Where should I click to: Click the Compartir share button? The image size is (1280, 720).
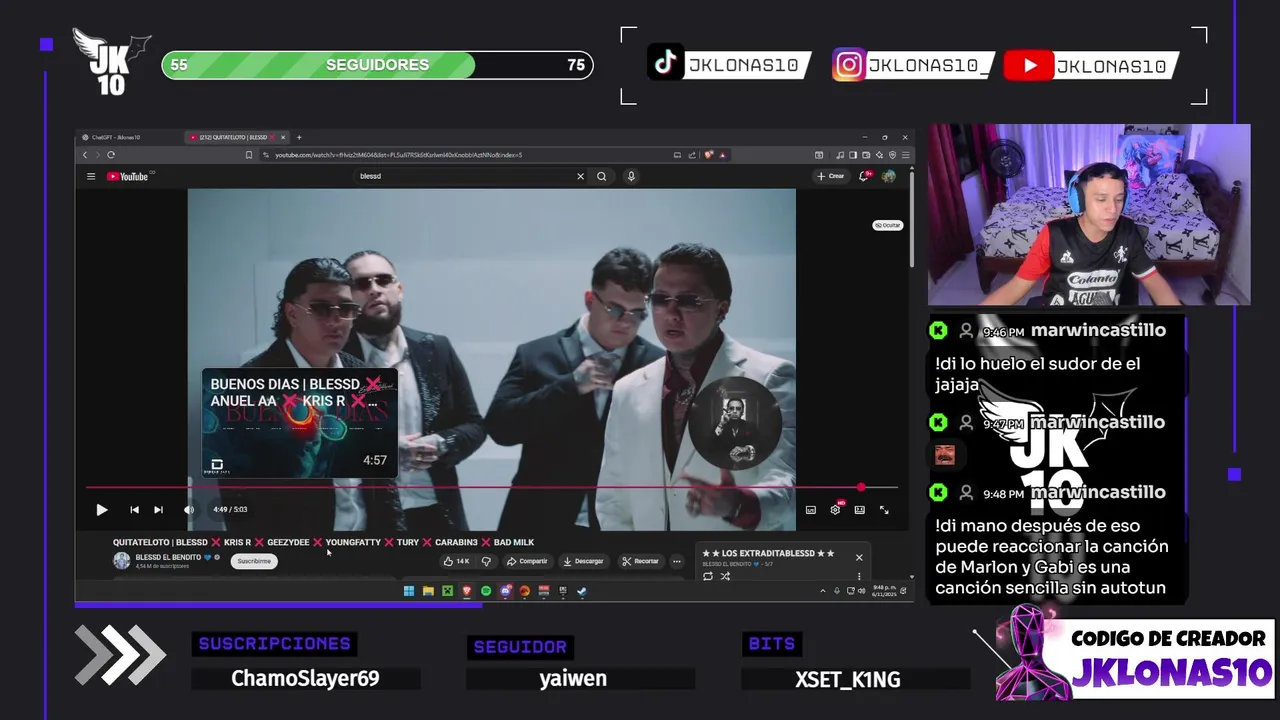[527, 561]
